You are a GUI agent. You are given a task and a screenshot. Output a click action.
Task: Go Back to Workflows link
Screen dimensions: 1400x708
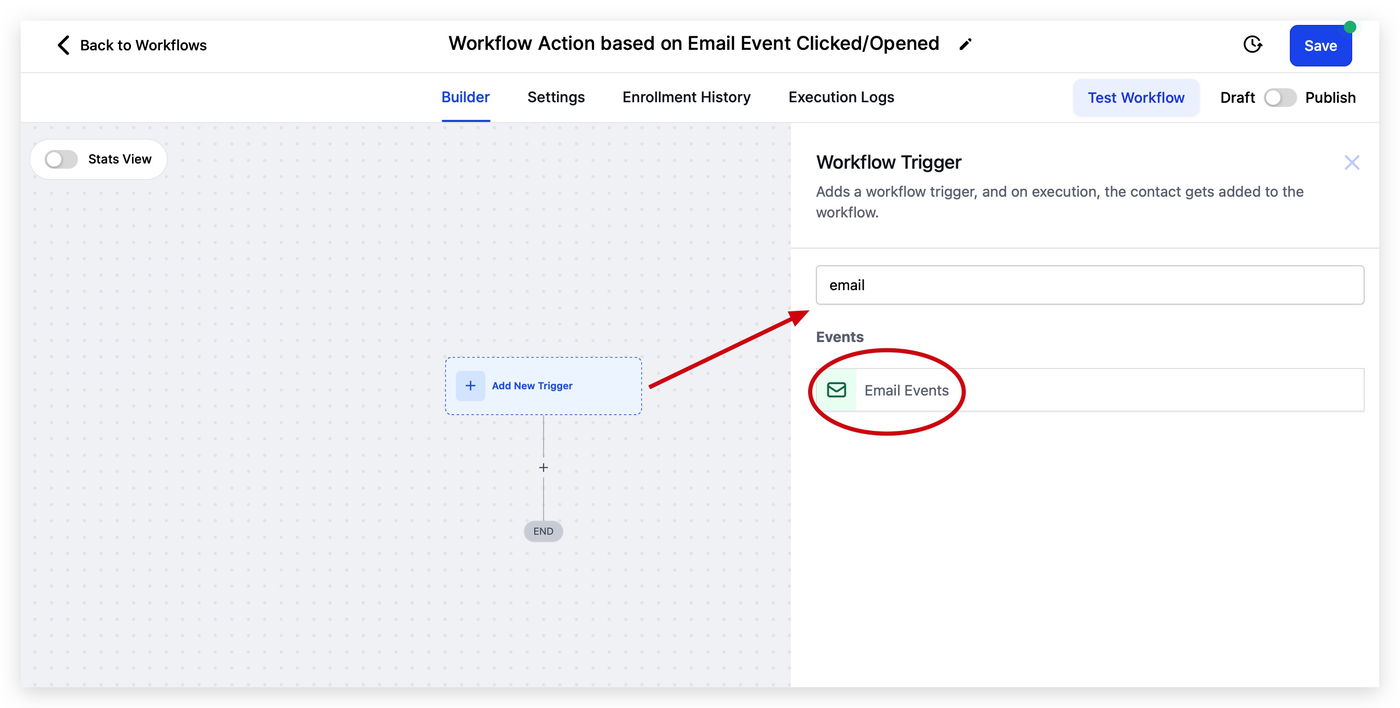(x=143, y=45)
